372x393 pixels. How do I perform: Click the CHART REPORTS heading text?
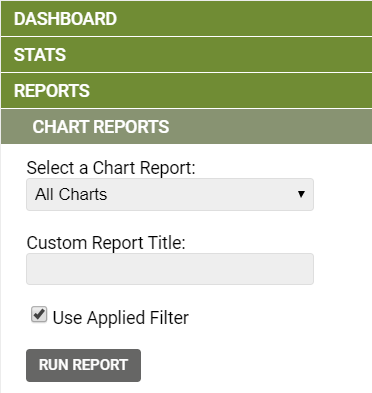coord(101,127)
